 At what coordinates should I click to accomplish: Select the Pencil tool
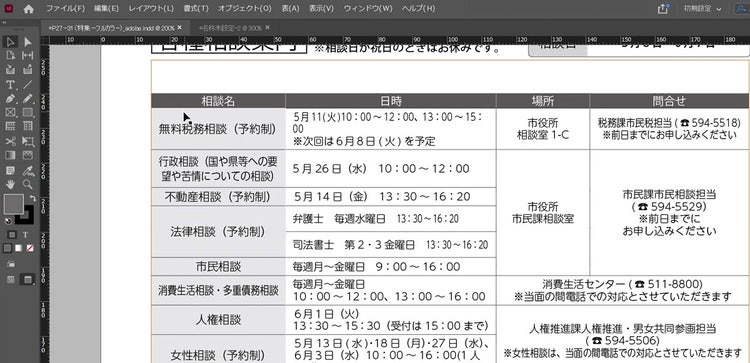click(x=28, y=99)
